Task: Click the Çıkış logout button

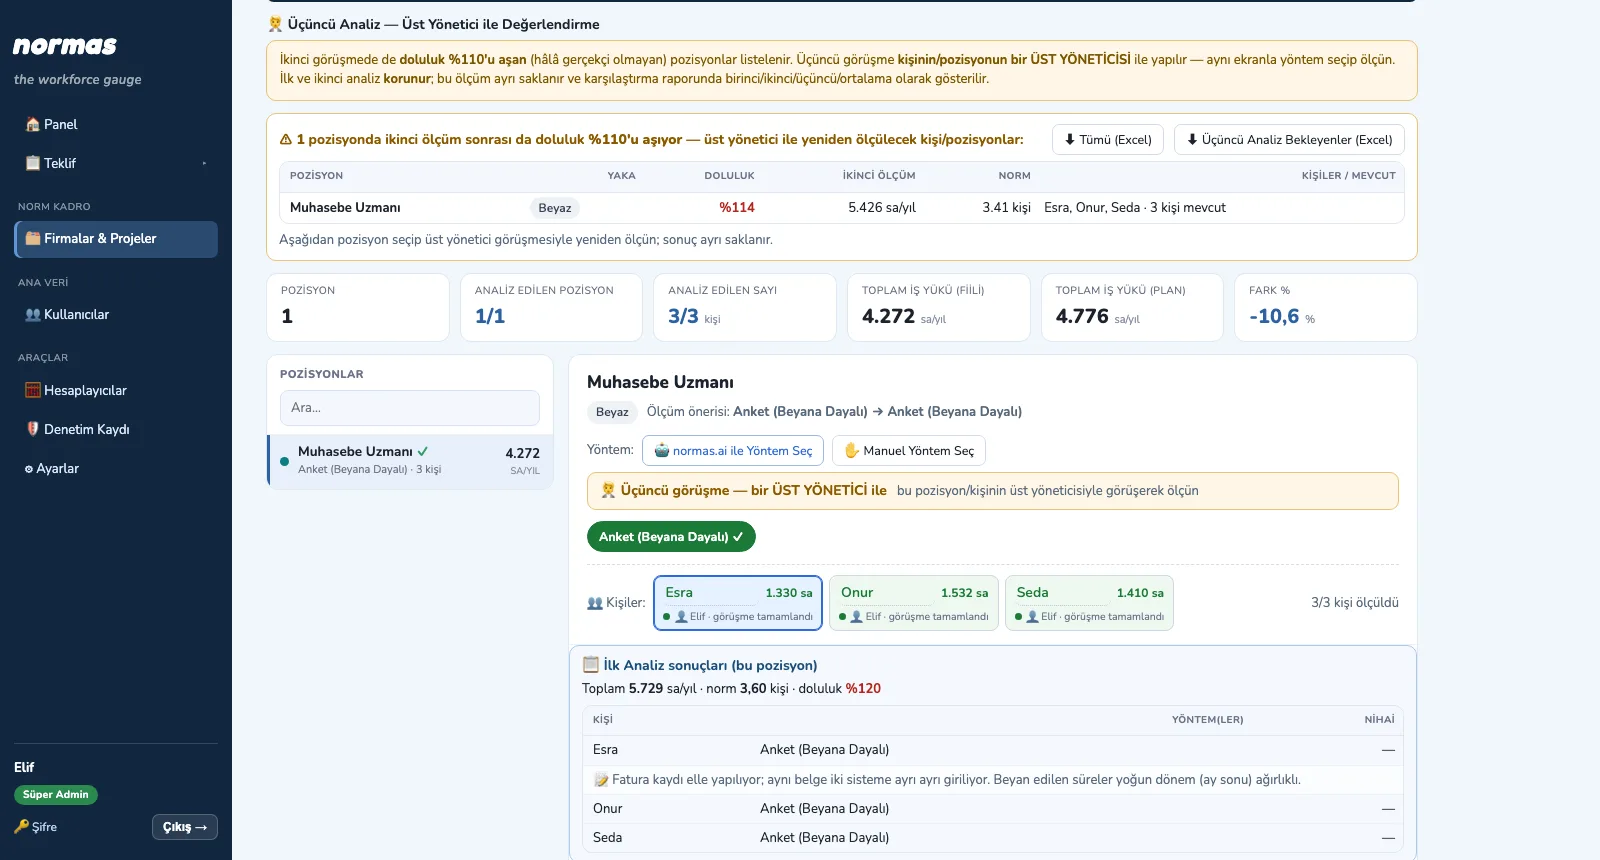Action: coord(185,827)
